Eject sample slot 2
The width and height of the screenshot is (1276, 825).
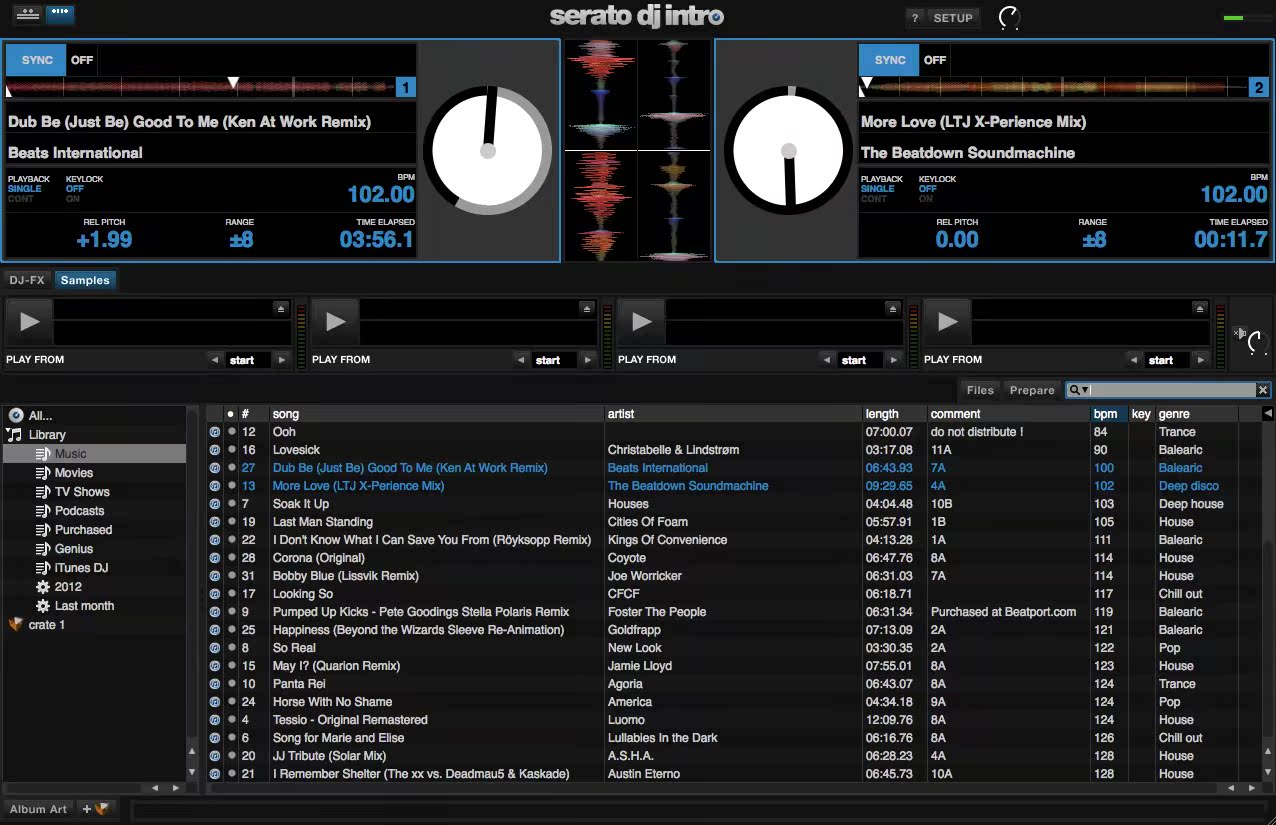click(587, 309)
